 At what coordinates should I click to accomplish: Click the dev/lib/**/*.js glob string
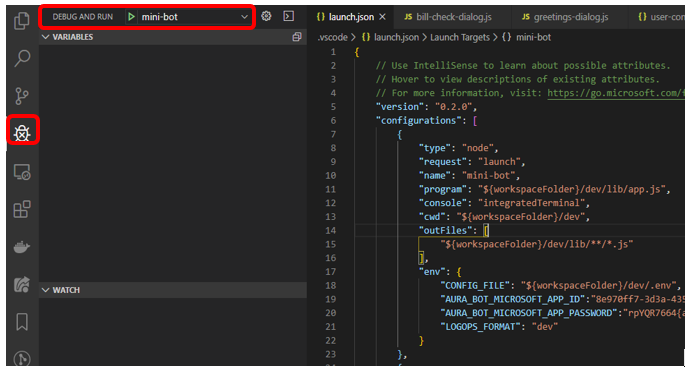pyautogui.click(x=537, y=244)
